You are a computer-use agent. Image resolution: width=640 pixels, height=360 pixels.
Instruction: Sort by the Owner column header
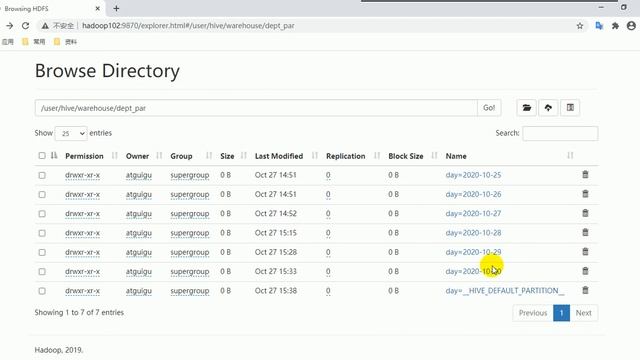pyautogui.click(x=137, y=156)
